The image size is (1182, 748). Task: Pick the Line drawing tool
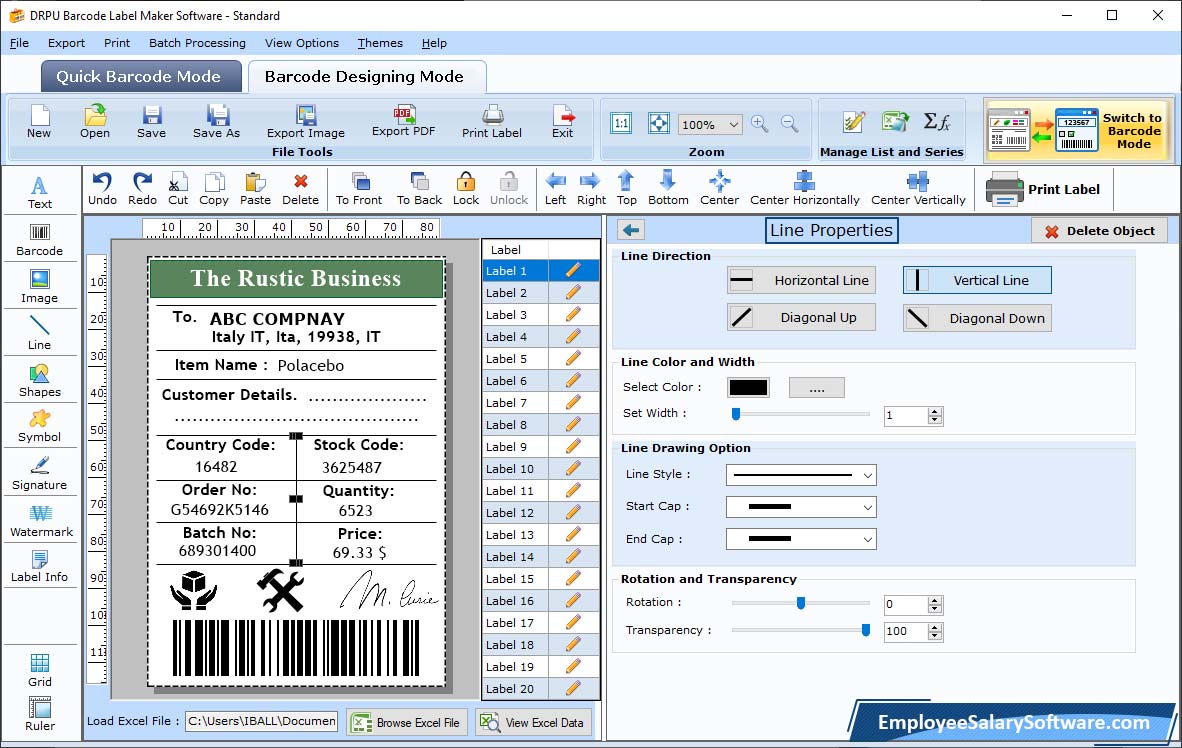tap(39, 333)
